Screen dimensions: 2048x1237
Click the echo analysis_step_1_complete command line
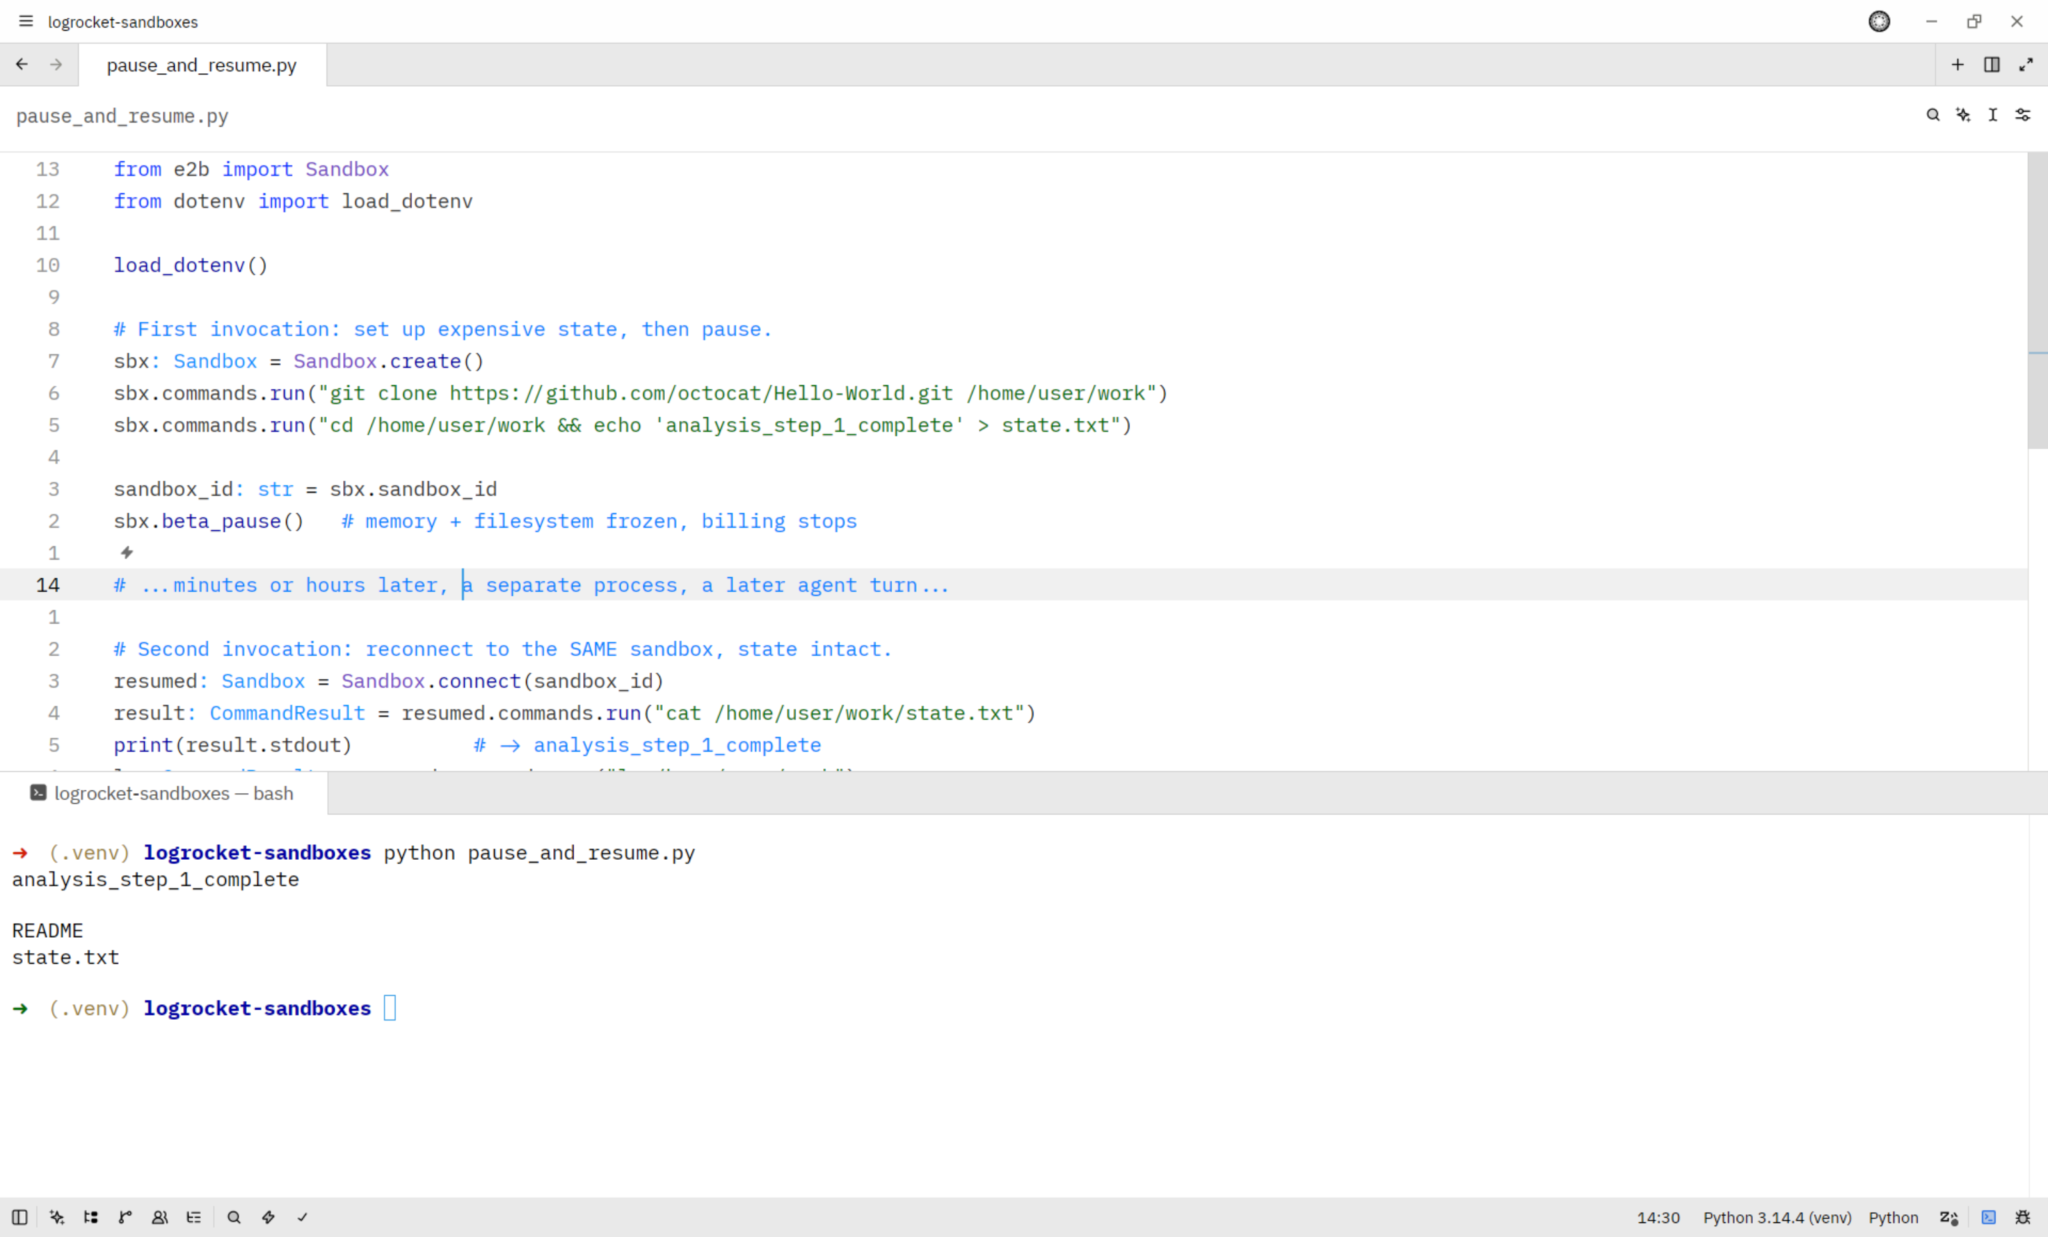point(623,425)
